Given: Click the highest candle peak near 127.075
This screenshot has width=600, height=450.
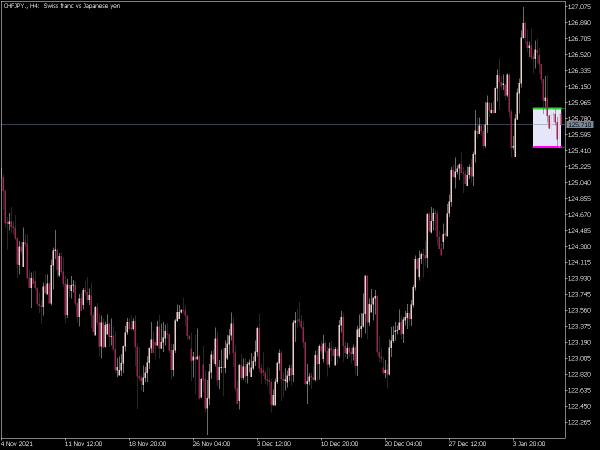Looking at the screenshot, I should coord(523,10).
